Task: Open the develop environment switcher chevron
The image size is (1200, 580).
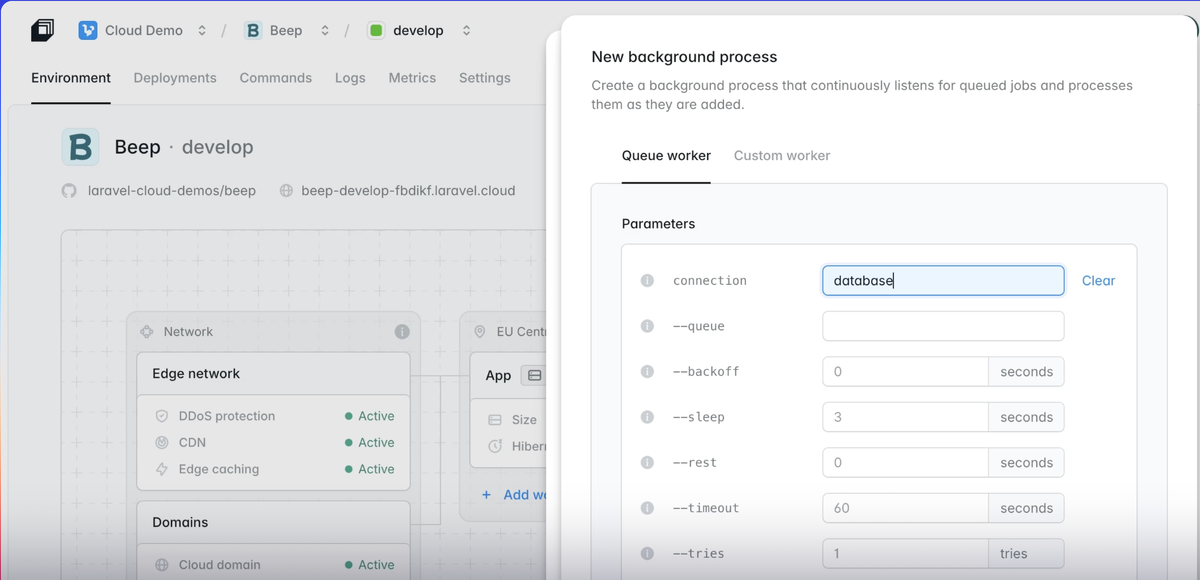Action: 466,30
